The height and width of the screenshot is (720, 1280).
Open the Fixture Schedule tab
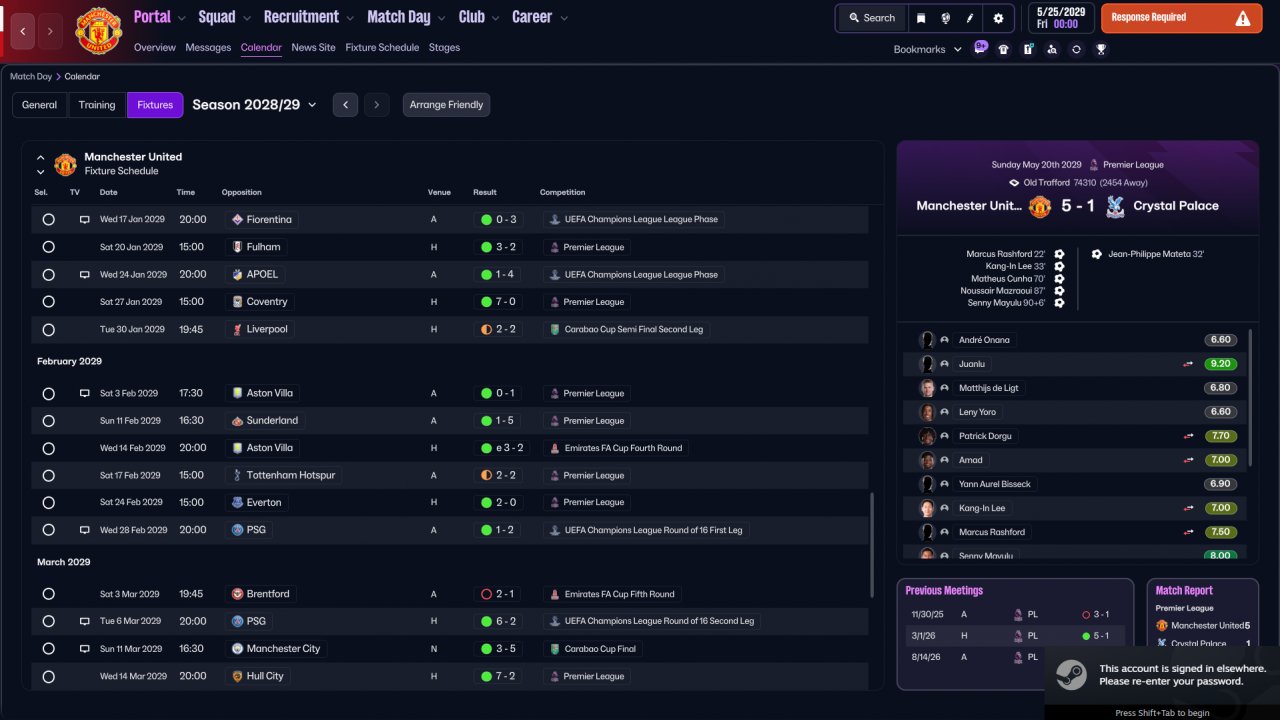[x=382, y=47]
